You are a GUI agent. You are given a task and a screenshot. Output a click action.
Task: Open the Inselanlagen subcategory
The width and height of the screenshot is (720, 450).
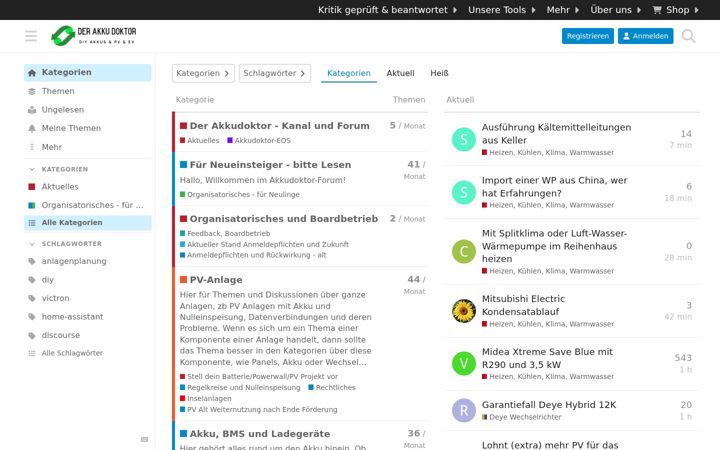(206, 399)
